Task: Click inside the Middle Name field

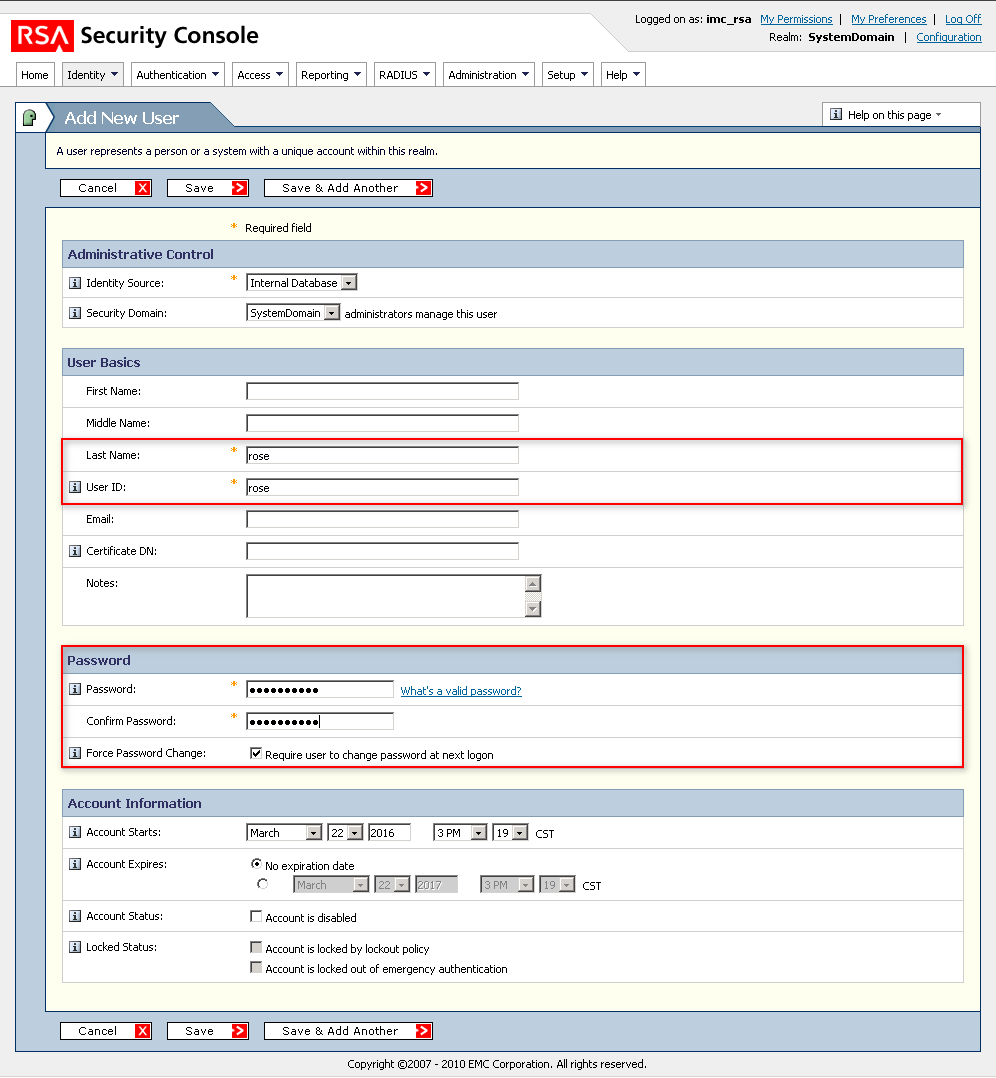Action: point(382,424)
